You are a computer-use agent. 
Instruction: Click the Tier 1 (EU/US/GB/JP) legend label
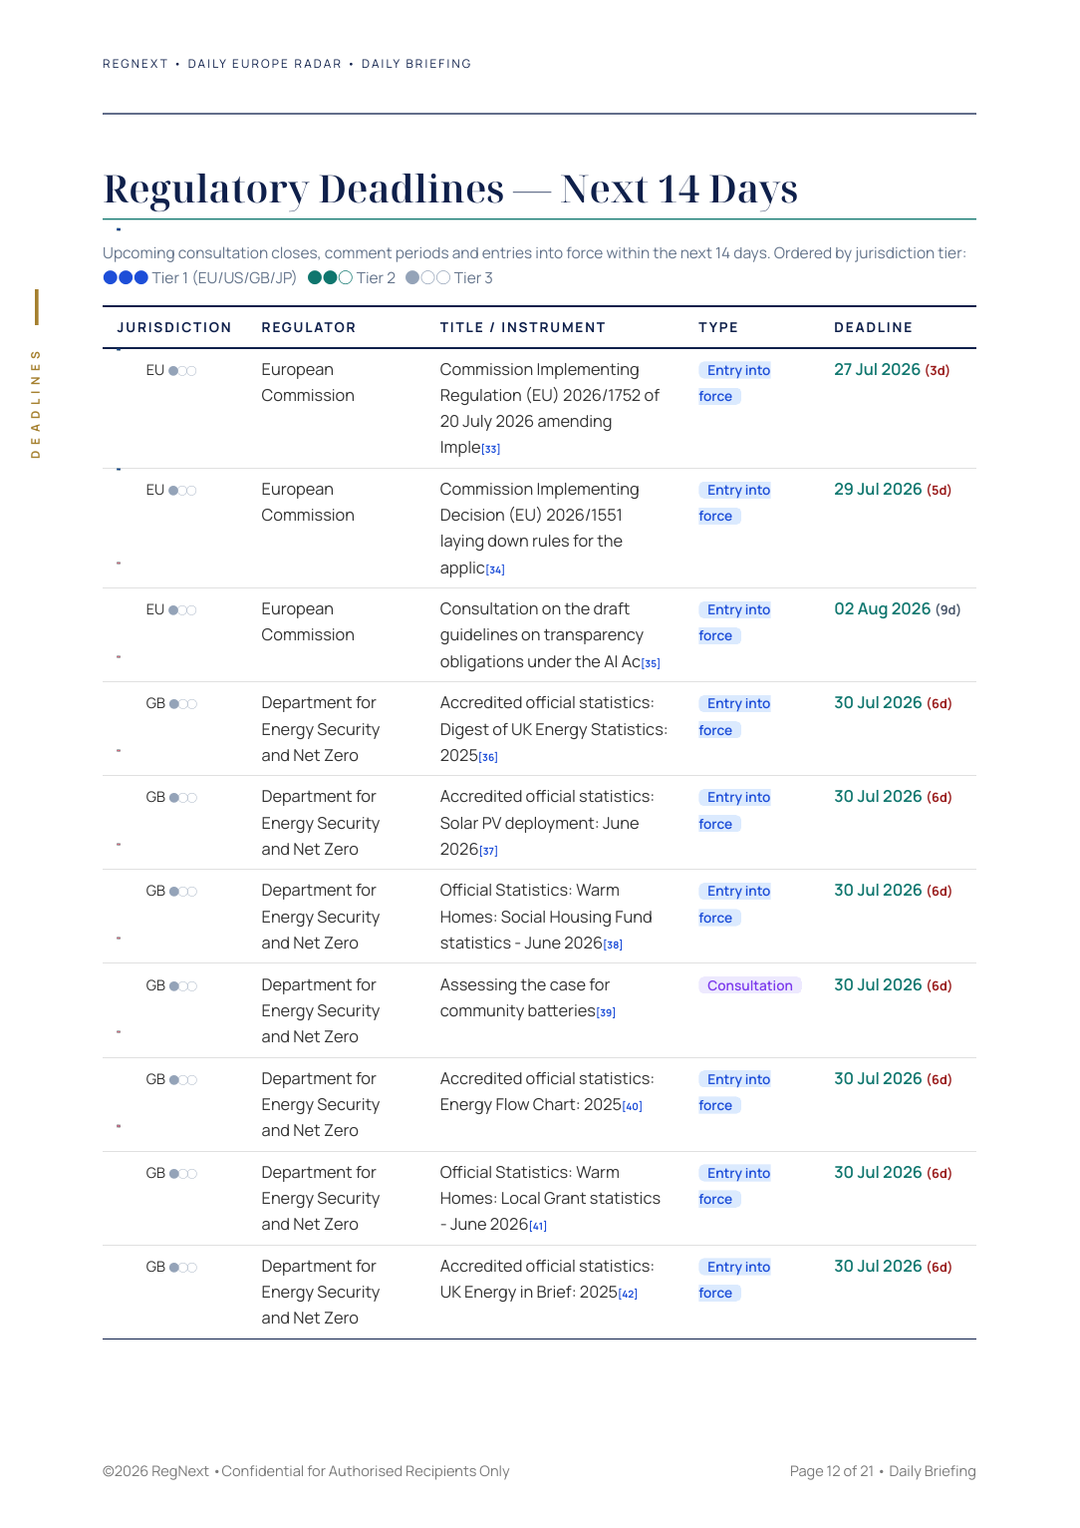coord(224,278)
